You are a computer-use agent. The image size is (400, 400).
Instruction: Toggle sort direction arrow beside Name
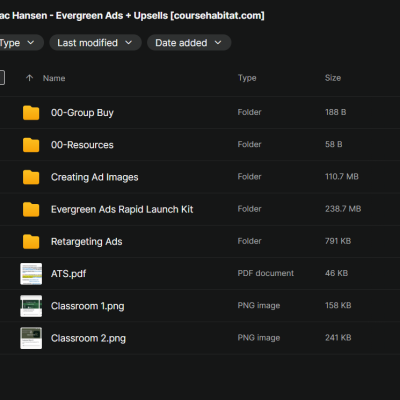click(29, 78)
